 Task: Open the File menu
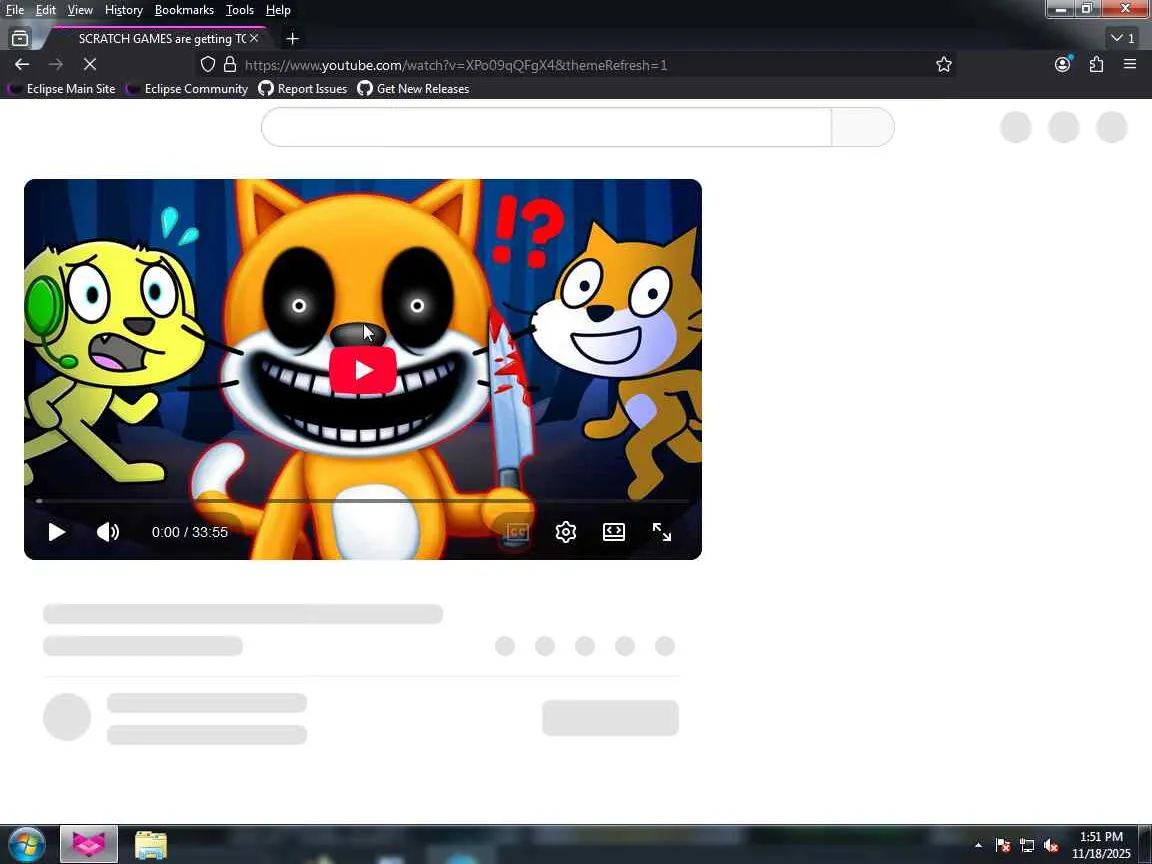point(15,10)
